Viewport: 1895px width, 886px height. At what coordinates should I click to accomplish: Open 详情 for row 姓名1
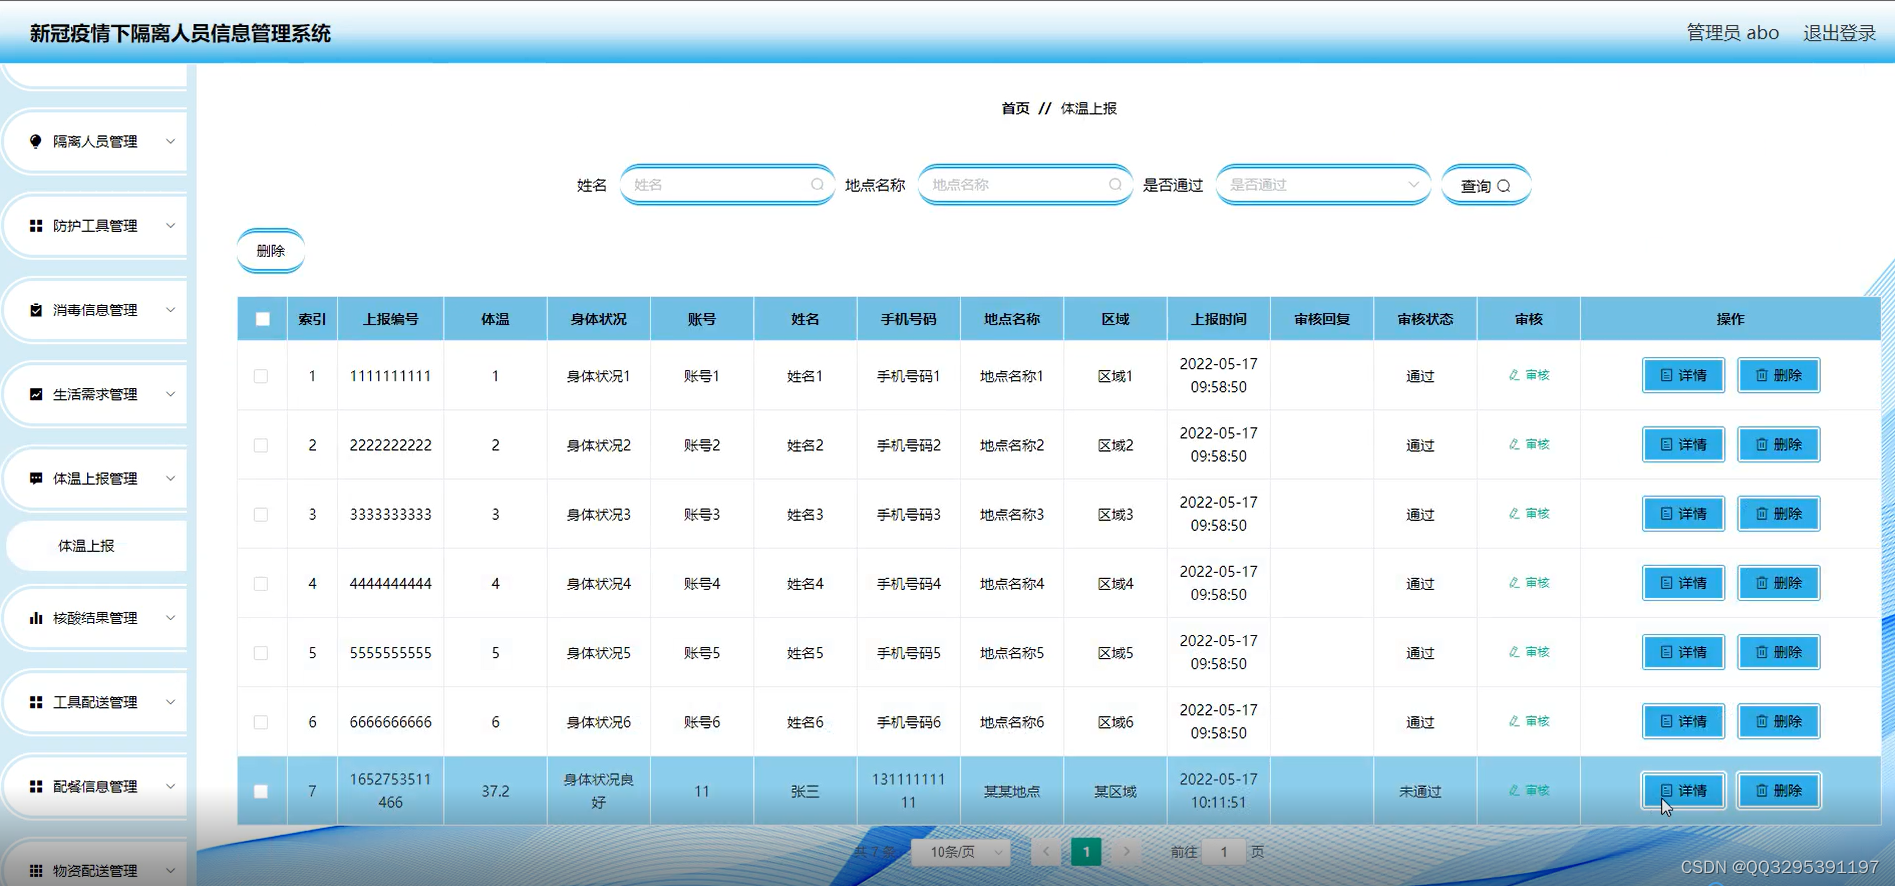tap(1683, 375)
